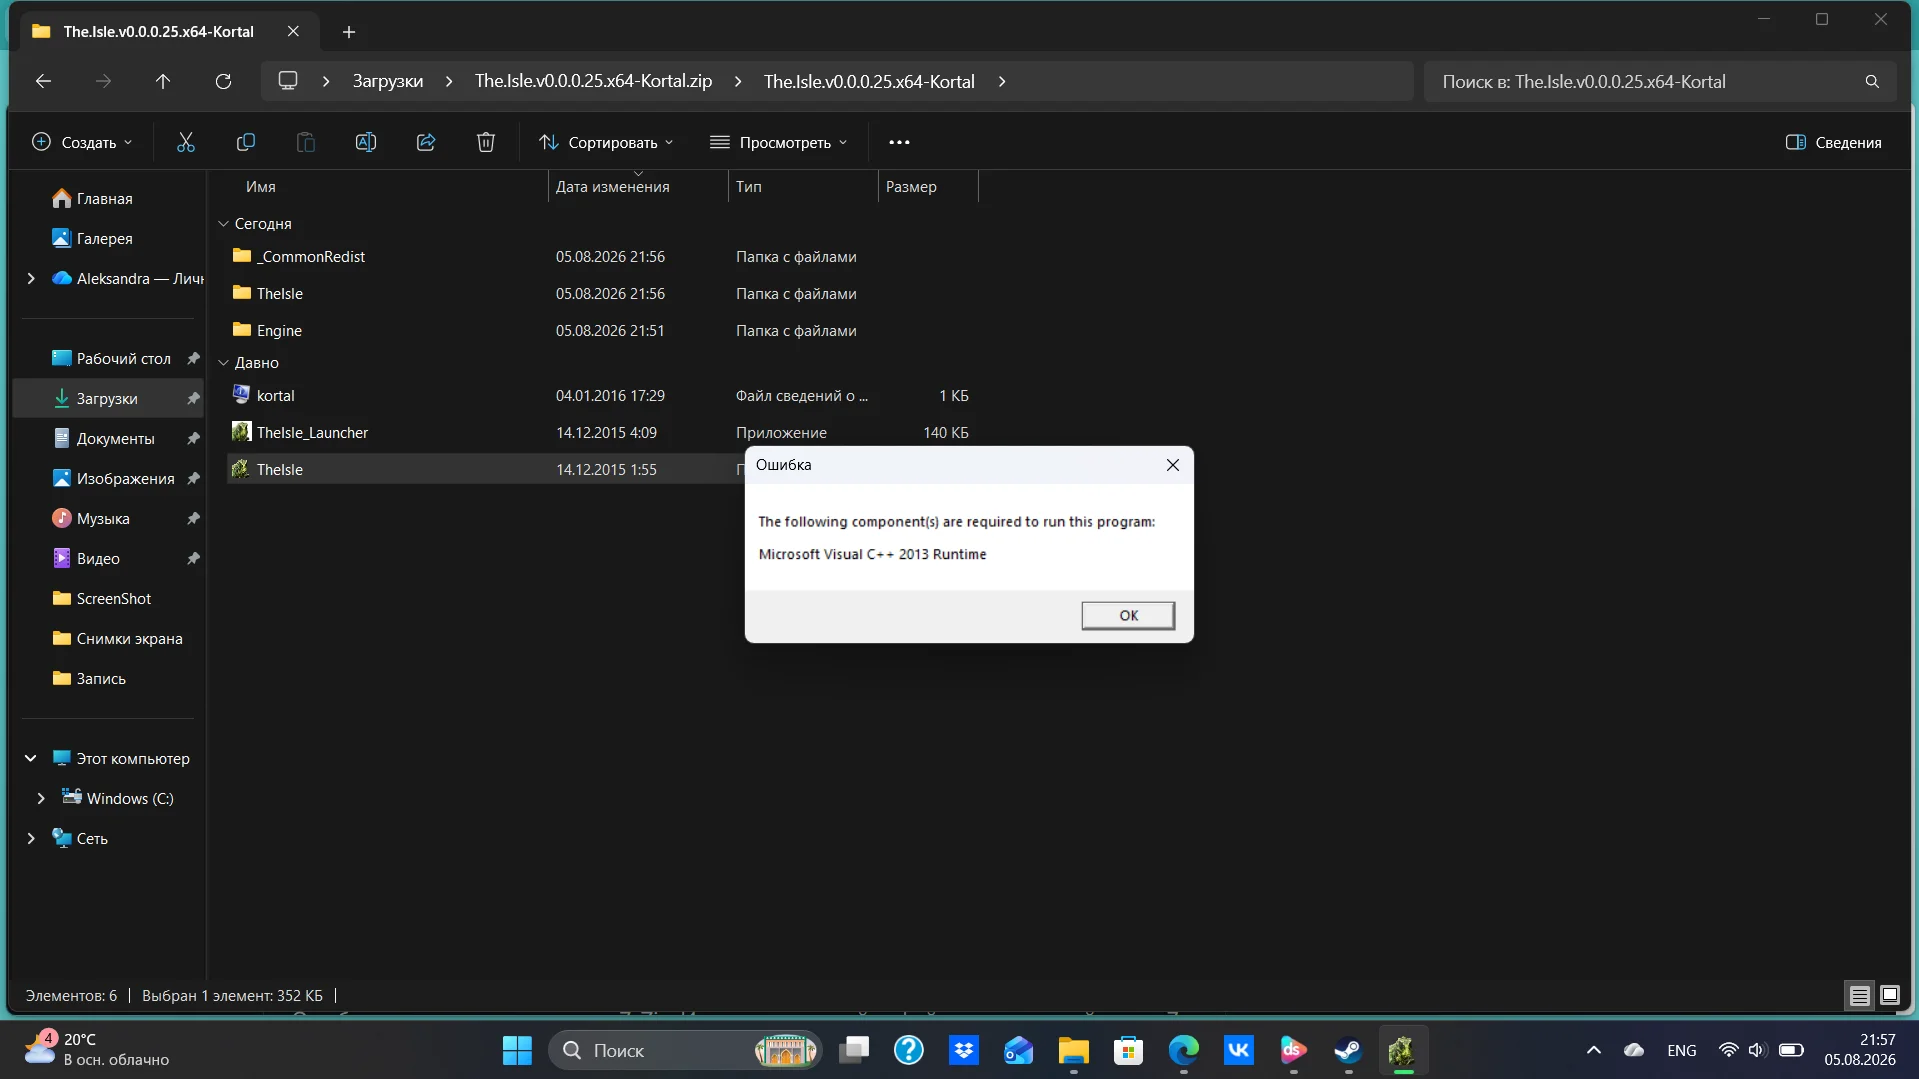Go up one folder level arrow

[163, 81]
